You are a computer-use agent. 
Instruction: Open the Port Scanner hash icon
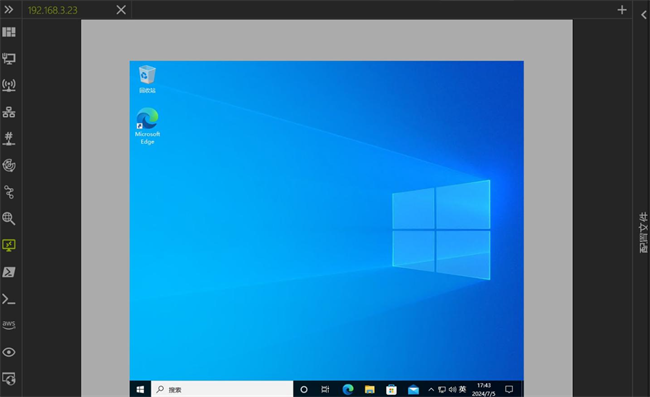[9, 138]
